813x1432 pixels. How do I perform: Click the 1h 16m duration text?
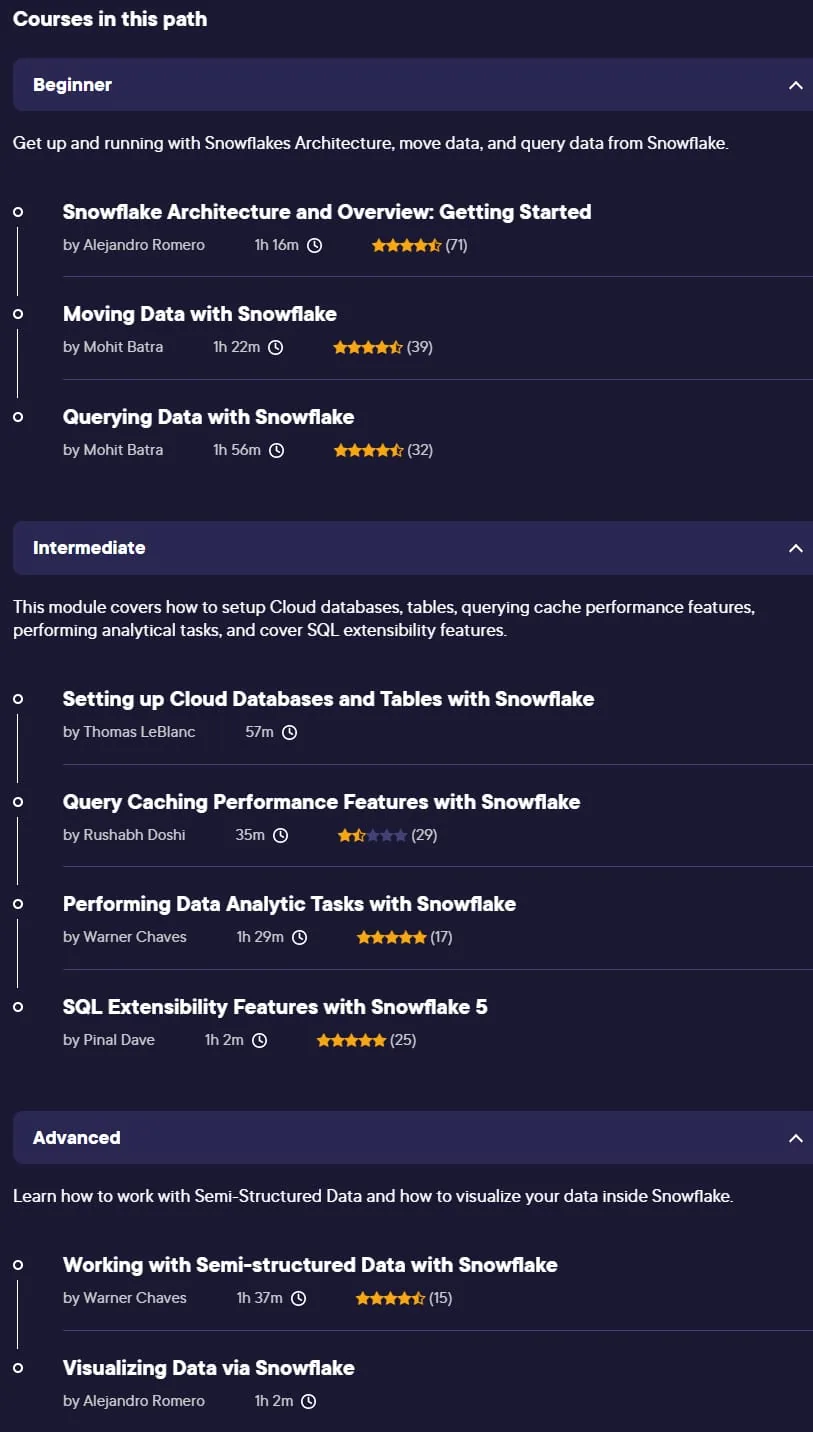(277, 245)
